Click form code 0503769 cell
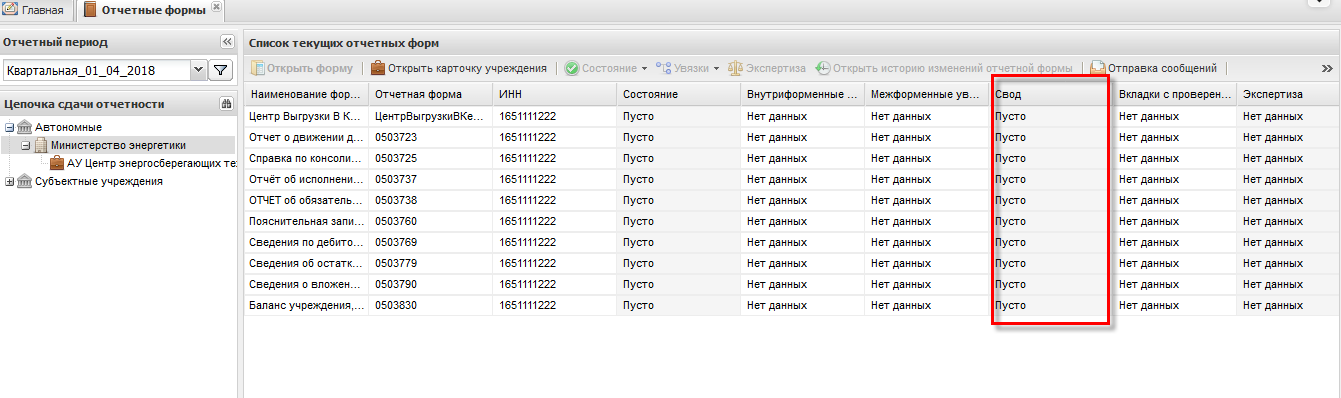Viewport: 1341px width, 398px height. 430,242
